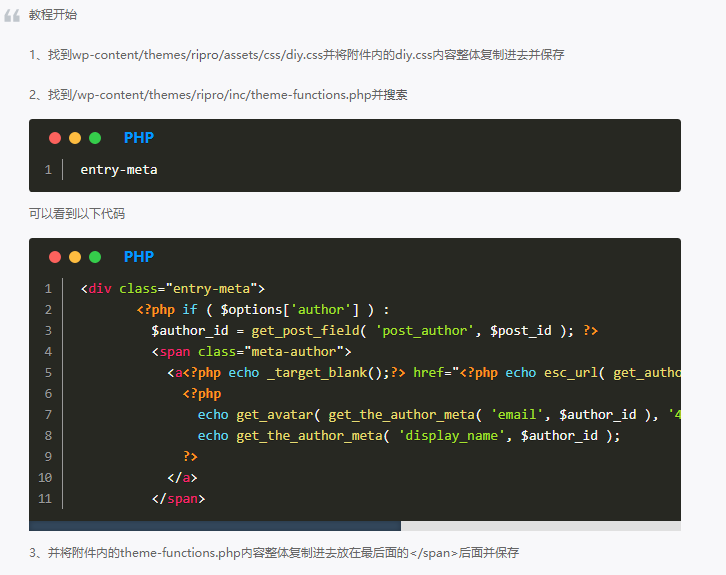Click the closing </span> tag on line 11
The image size is (726, 575).
tap(178, 498)
